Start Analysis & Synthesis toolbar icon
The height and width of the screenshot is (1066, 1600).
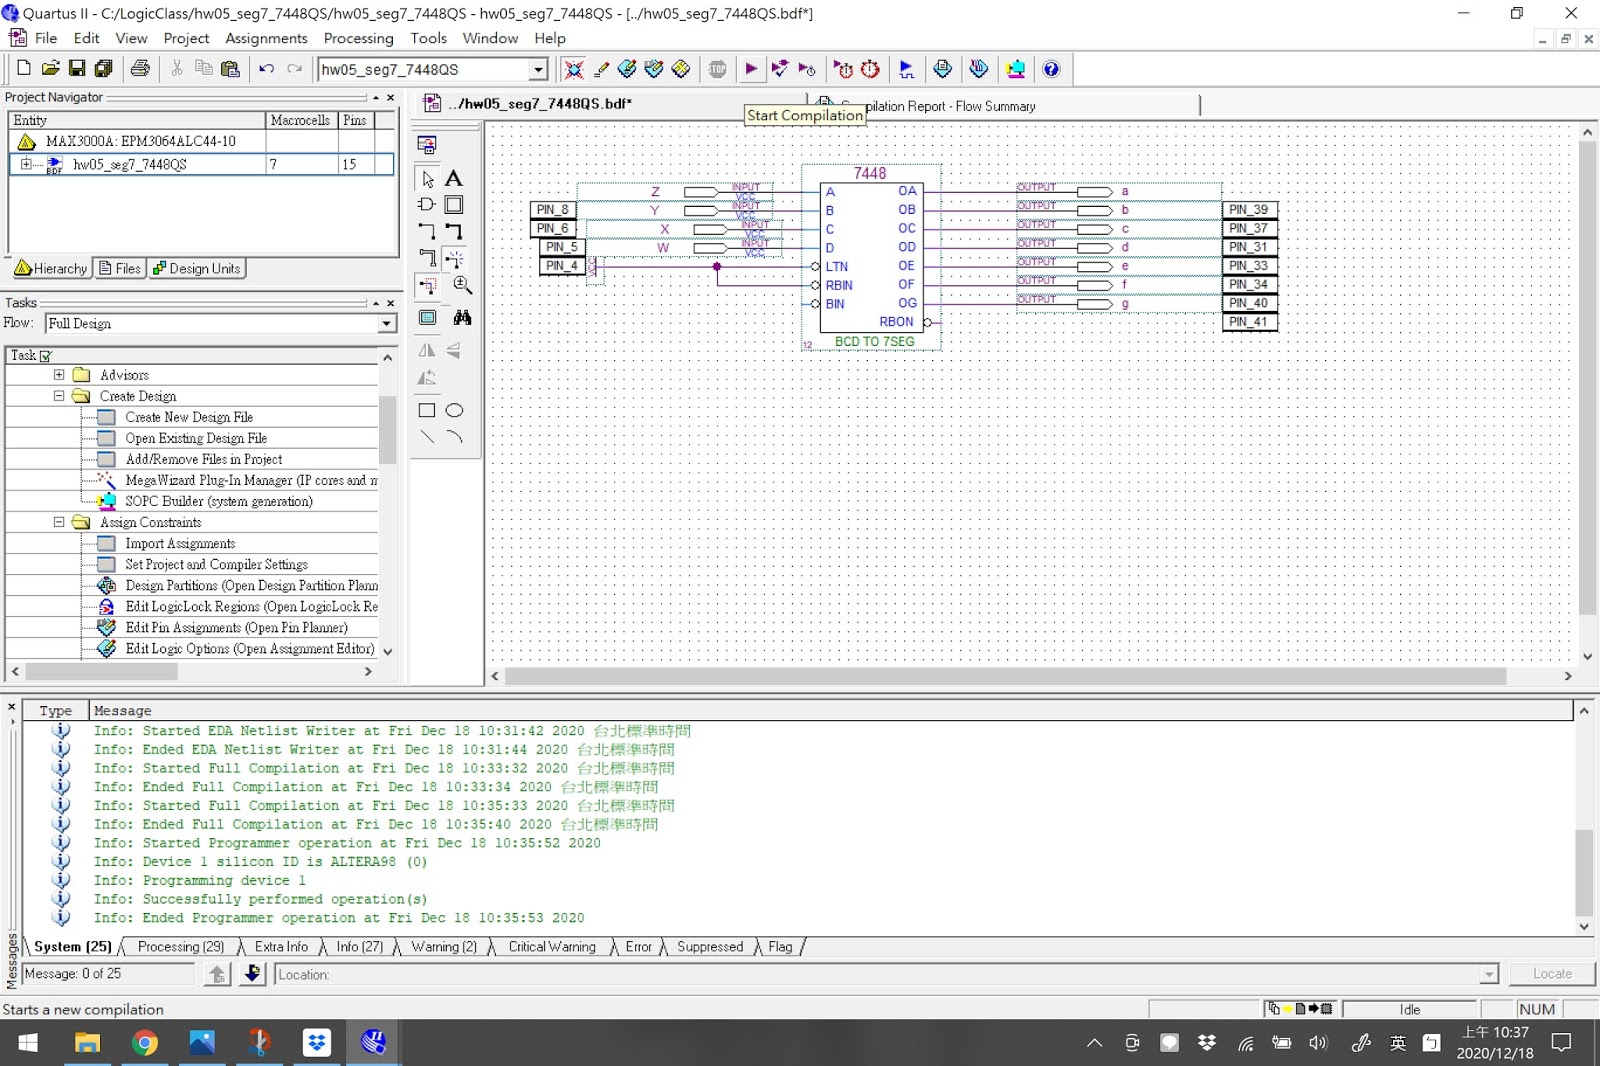[x=779, y=68]
